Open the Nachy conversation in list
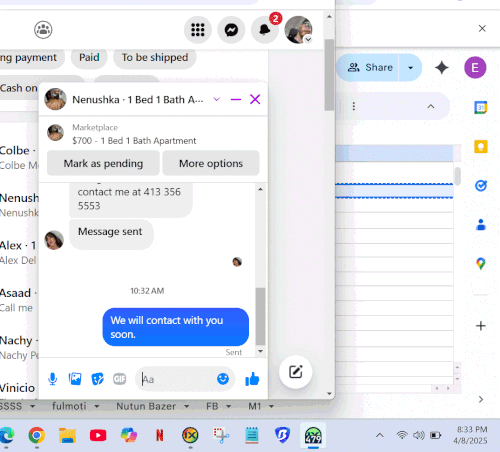The image size is (500, 452). (19, 347)
